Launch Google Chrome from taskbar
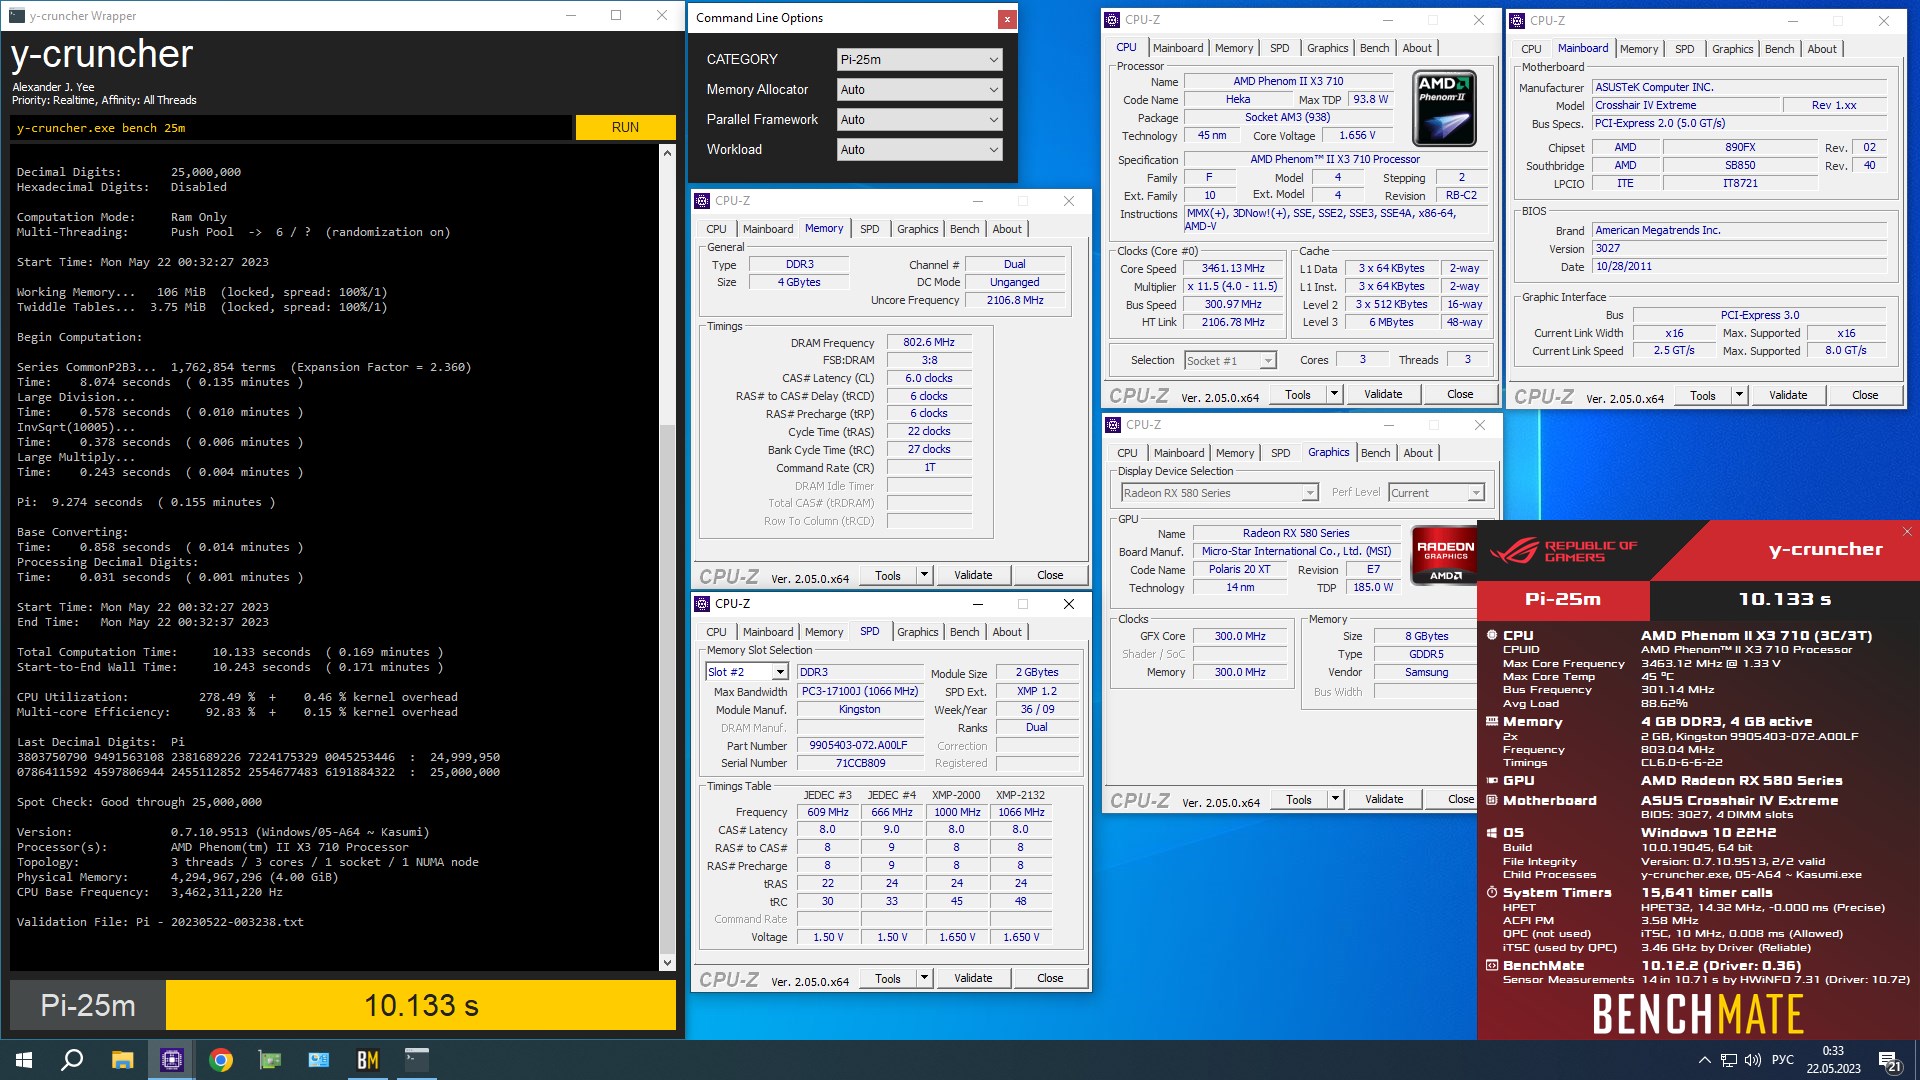Screen dimensions: 1920x1080 [x=221, y=1060]
